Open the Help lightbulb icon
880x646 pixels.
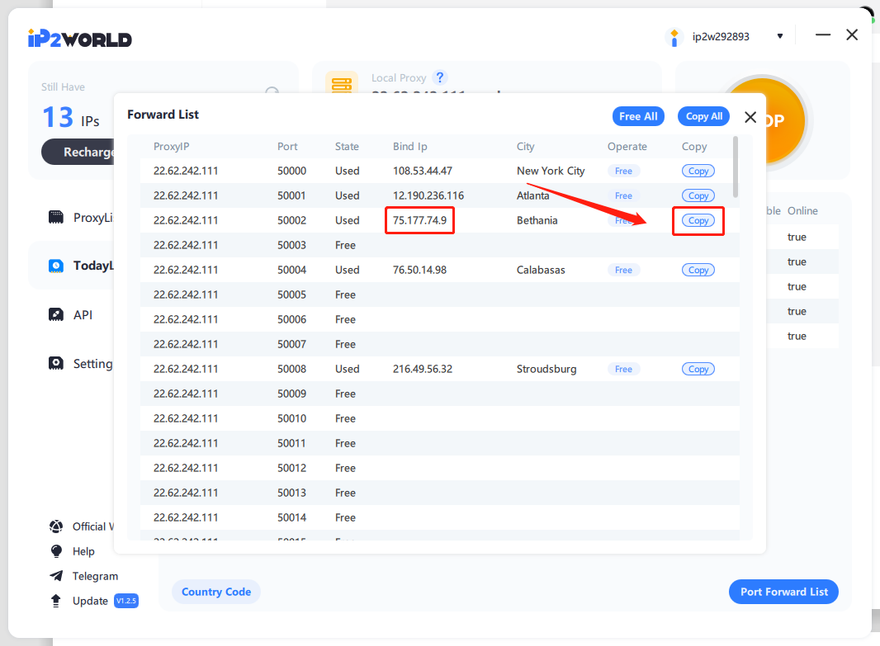[56, 551]
